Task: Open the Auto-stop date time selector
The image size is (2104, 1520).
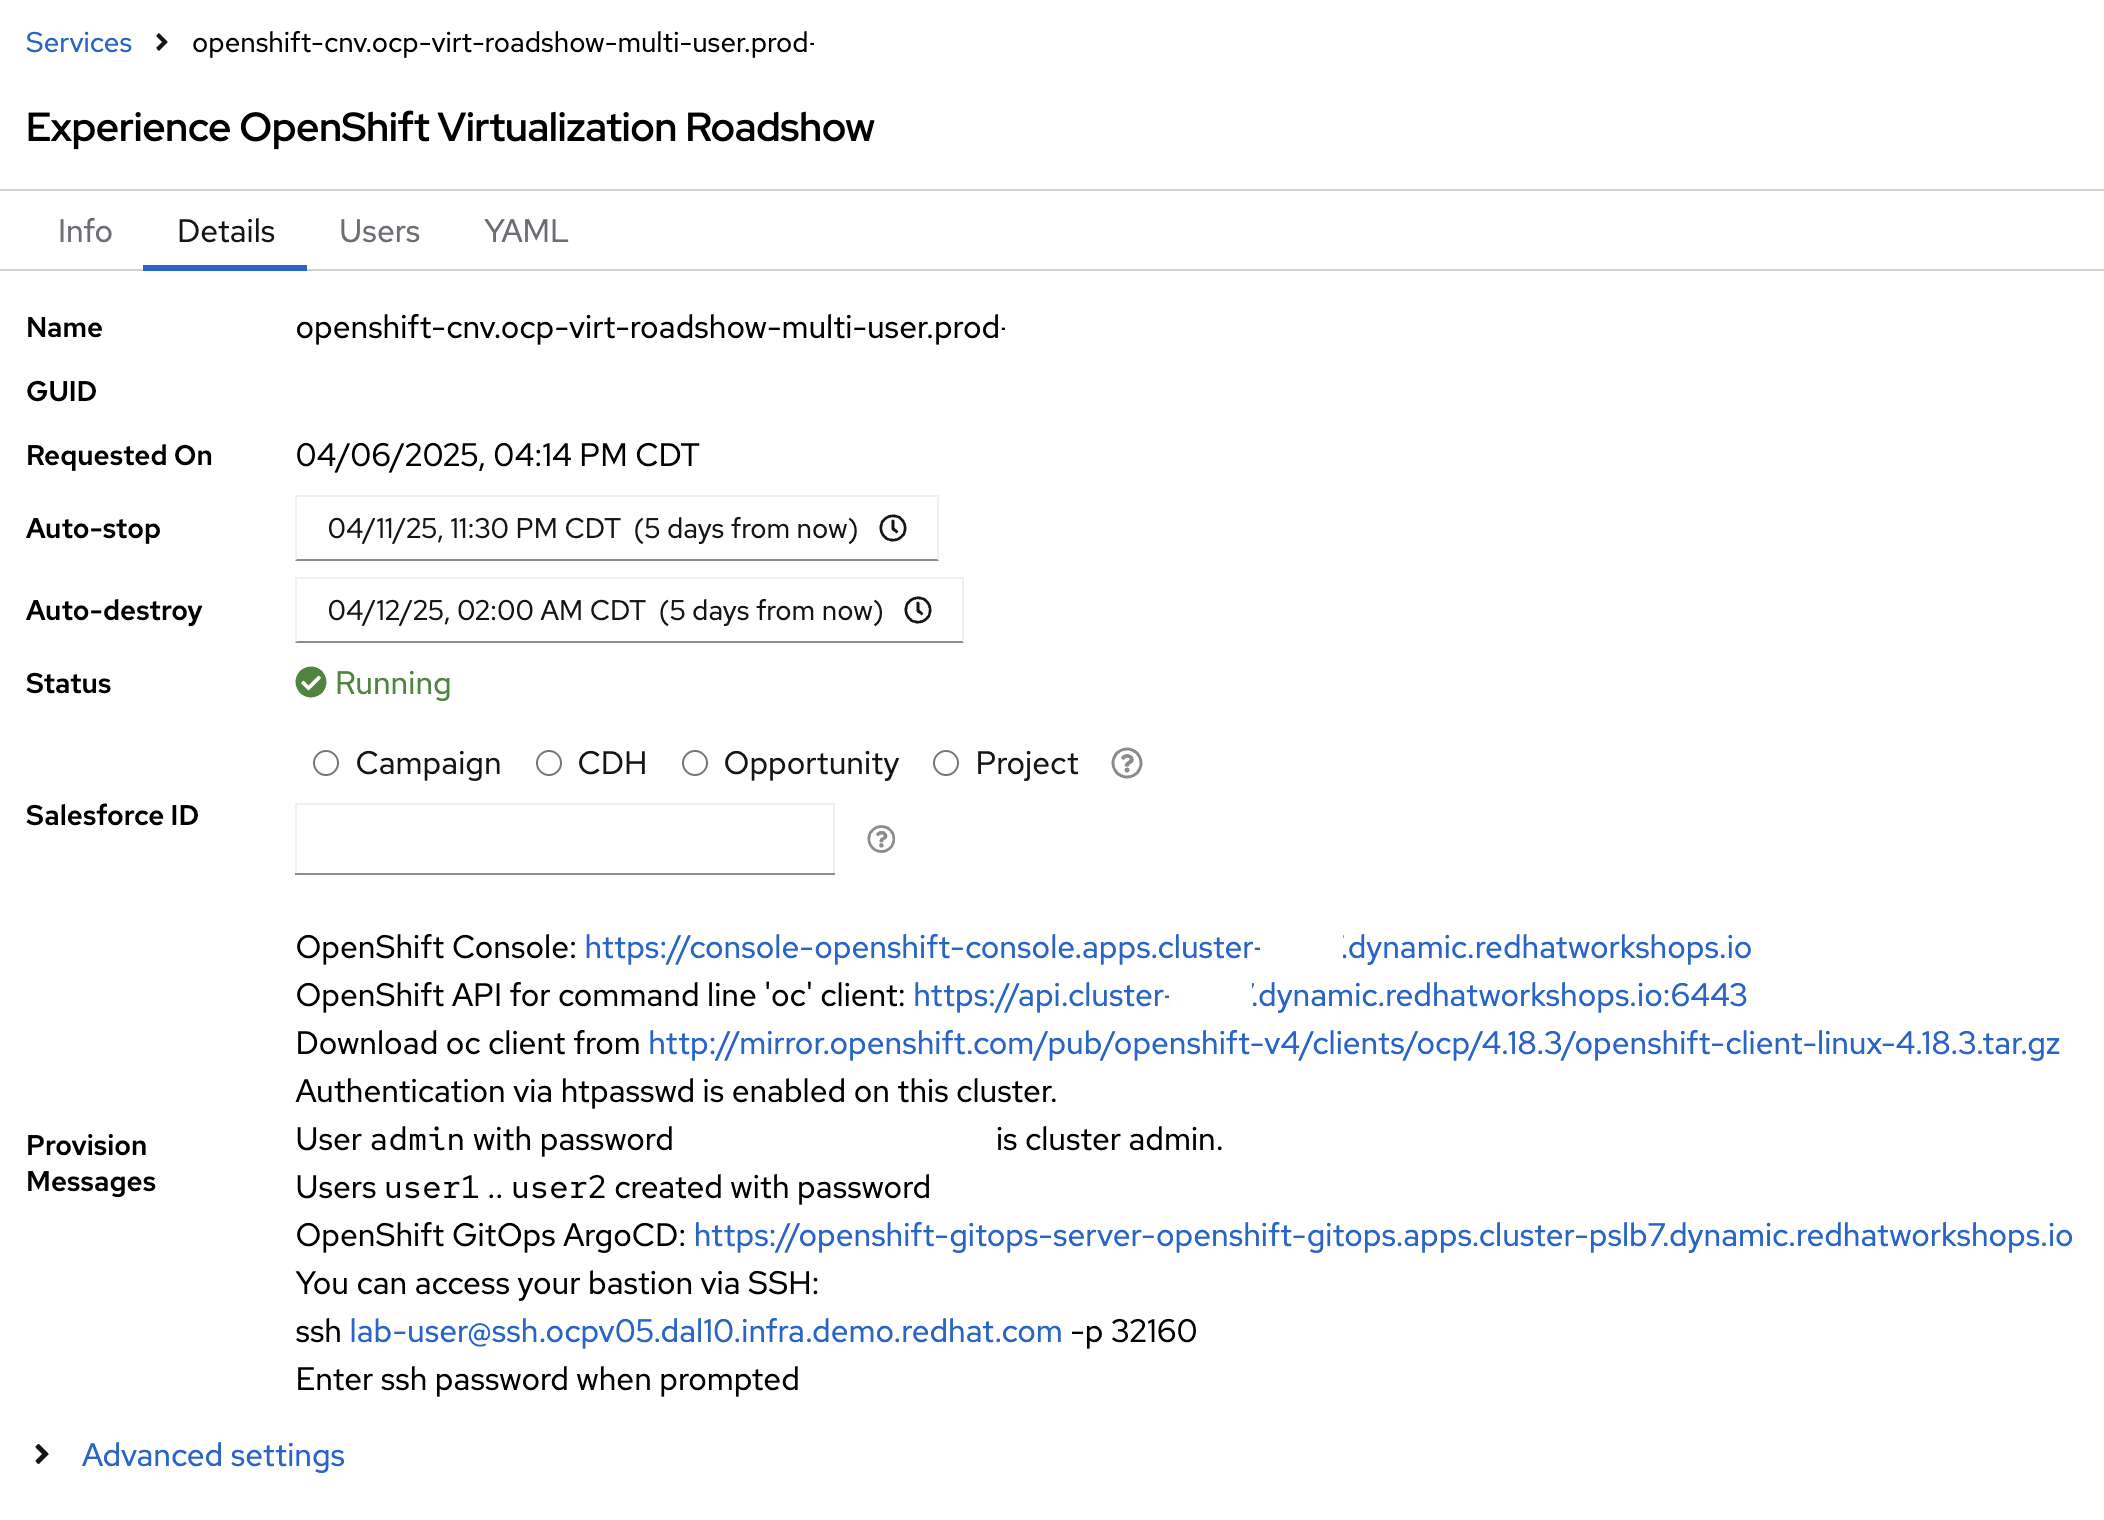Action: (x=617, y=528)
